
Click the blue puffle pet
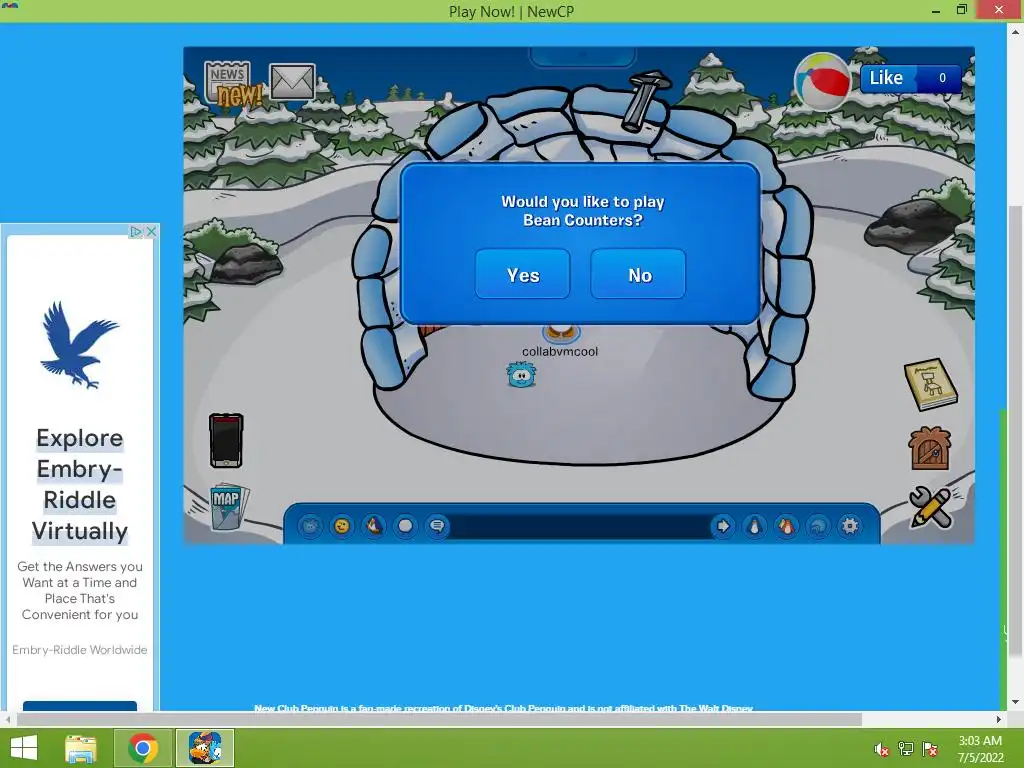pyautogui.click(x=521, y=375)
